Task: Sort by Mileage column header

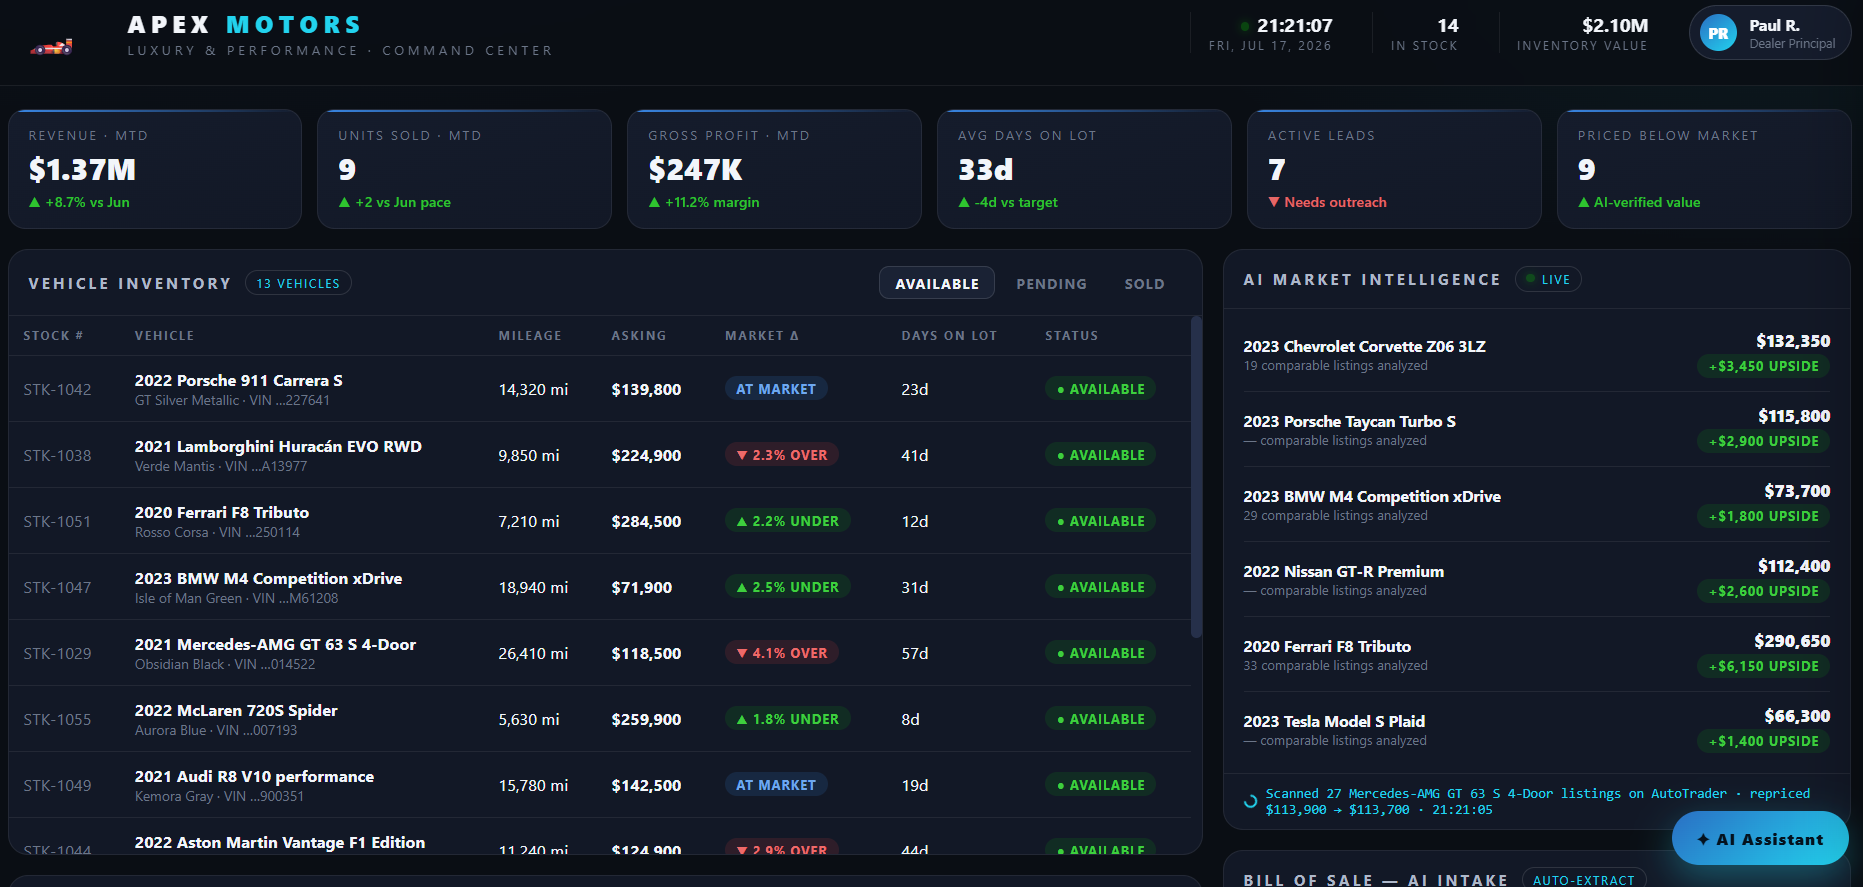Action: click(530, 336)
